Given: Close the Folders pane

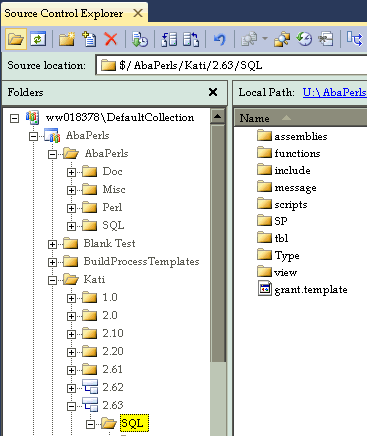Looking at the screenshot, I should [x=213, y=92].
